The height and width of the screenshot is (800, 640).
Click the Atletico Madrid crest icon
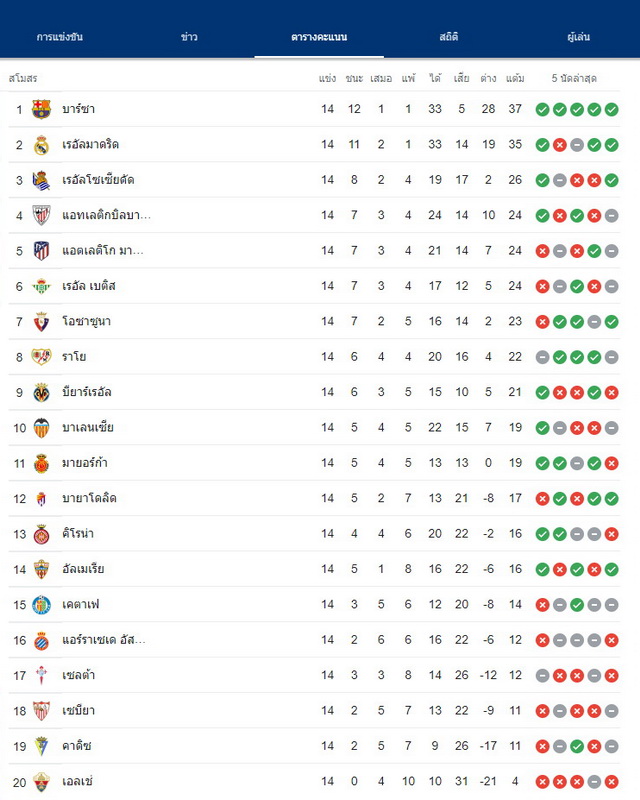[41, 251]
